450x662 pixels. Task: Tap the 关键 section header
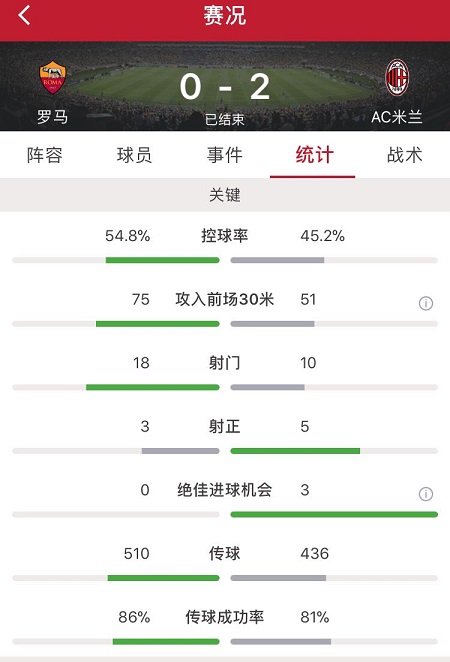(225, 195)
